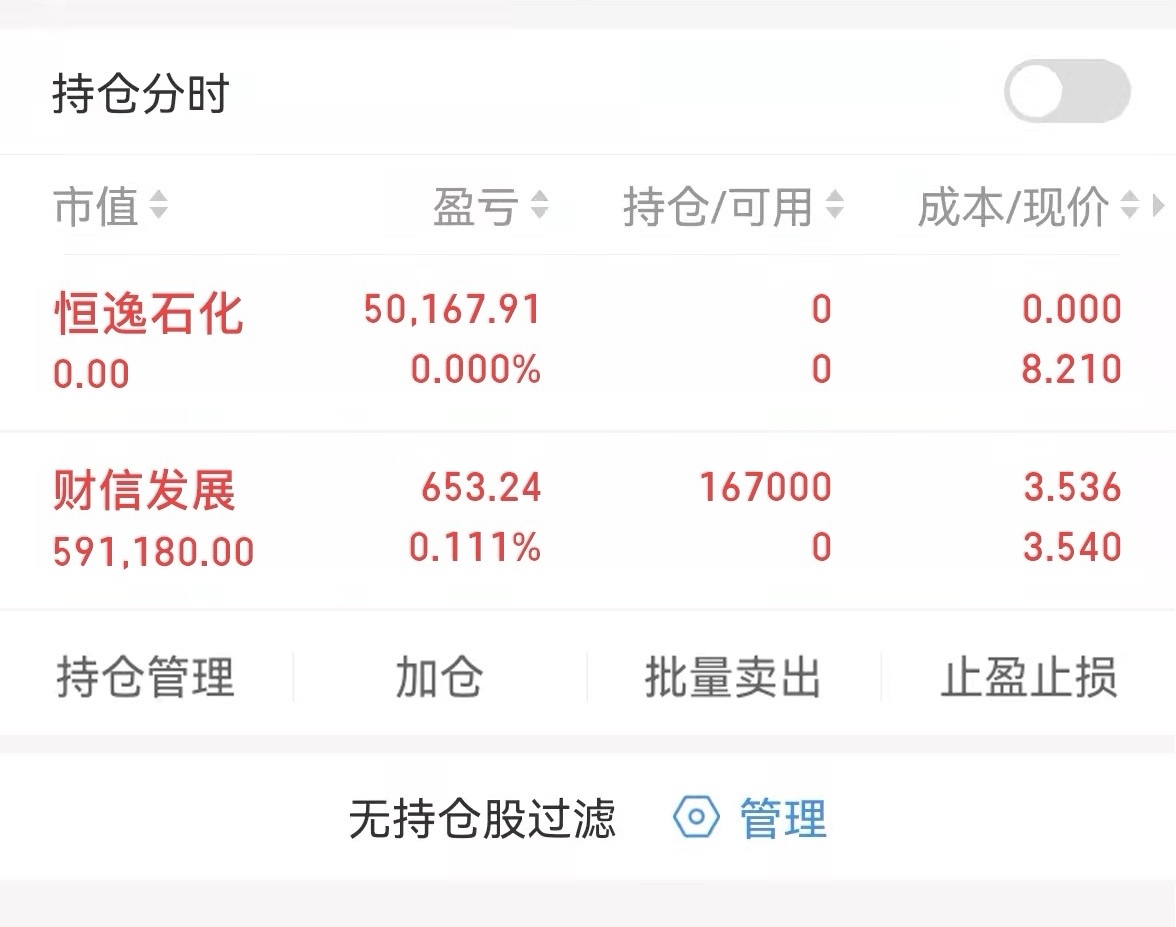
Task: Sort by 市值 column arrows
Action: (158, 205)
